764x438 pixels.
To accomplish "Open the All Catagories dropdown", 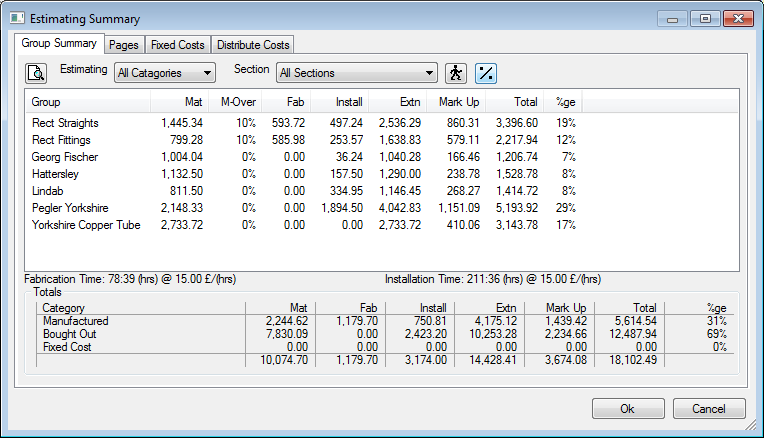I will pos(165,73).
